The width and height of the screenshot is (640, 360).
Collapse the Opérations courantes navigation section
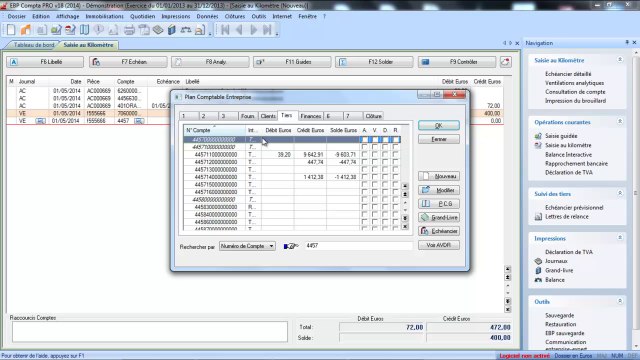point(620,122)
